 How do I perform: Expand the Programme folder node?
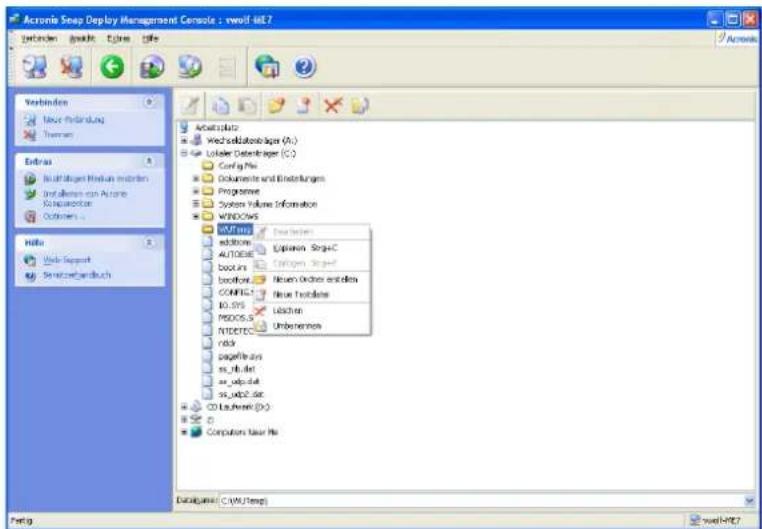pyautogui.click(x=196, y=191)
